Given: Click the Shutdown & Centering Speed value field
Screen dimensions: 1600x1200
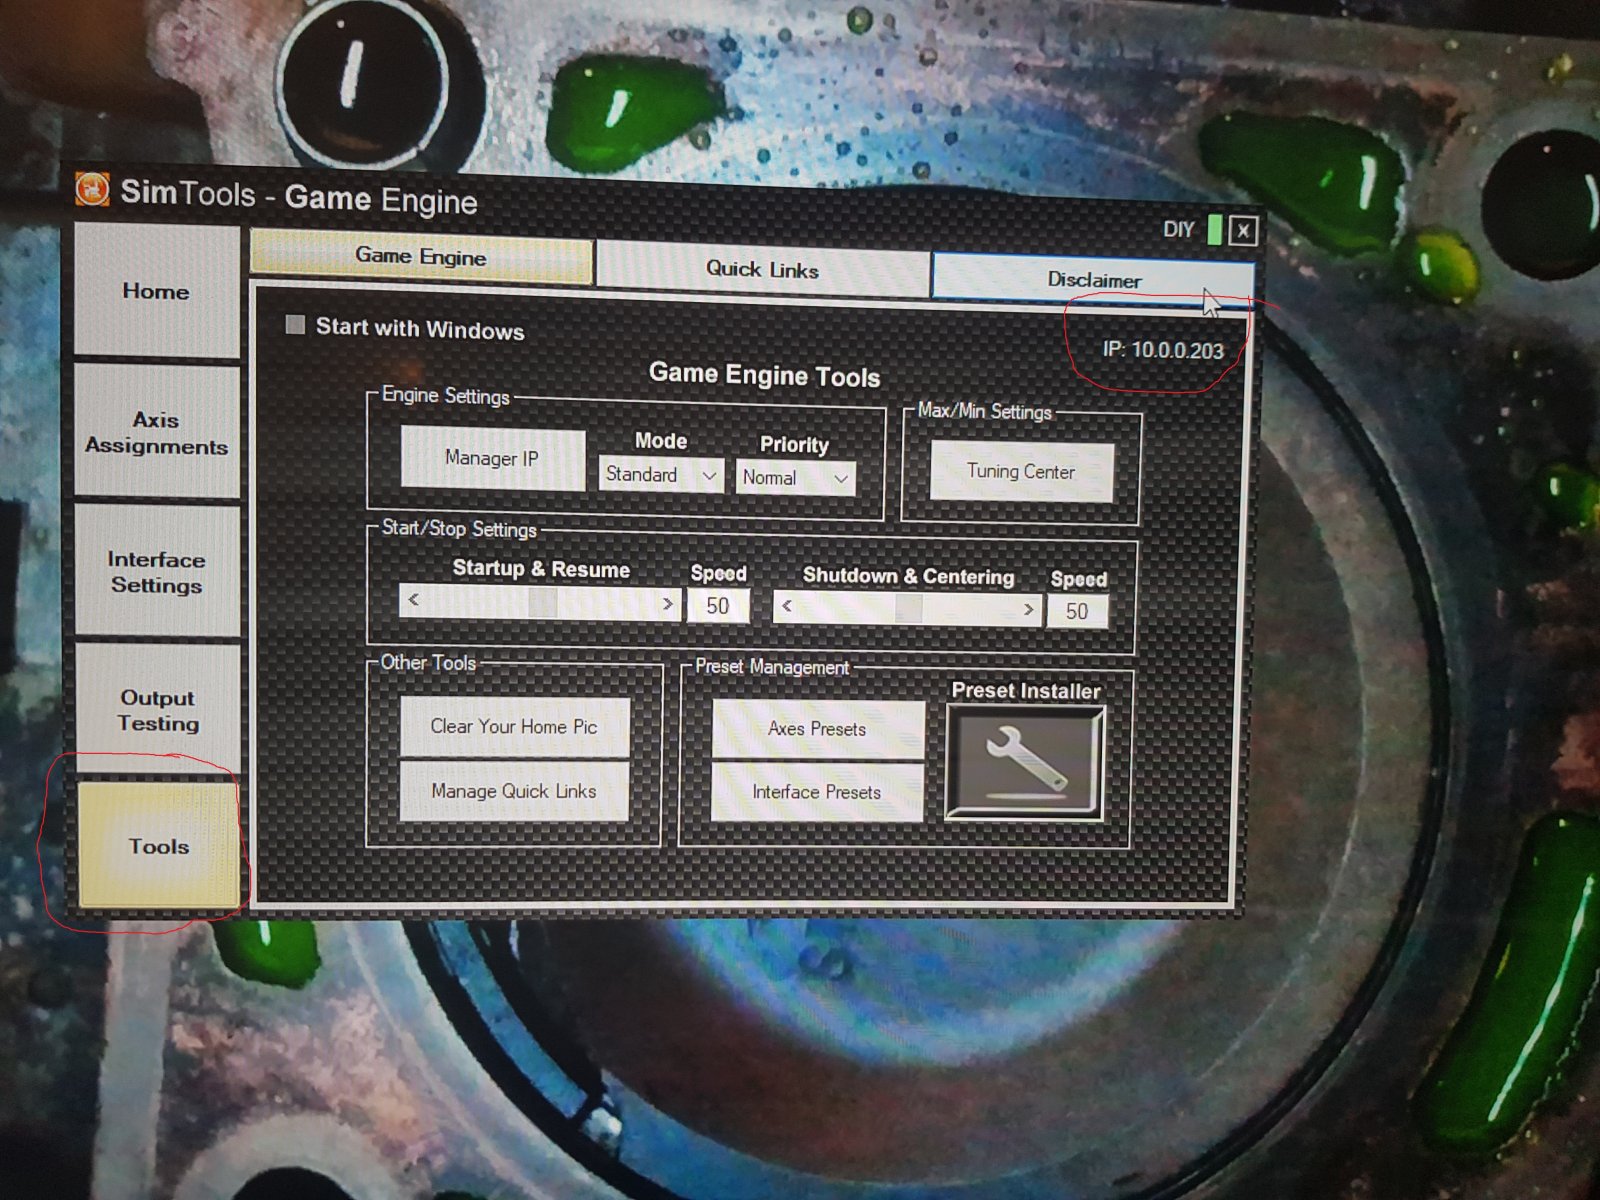Looking at the screenshot, I should (x=1077, y=611).
